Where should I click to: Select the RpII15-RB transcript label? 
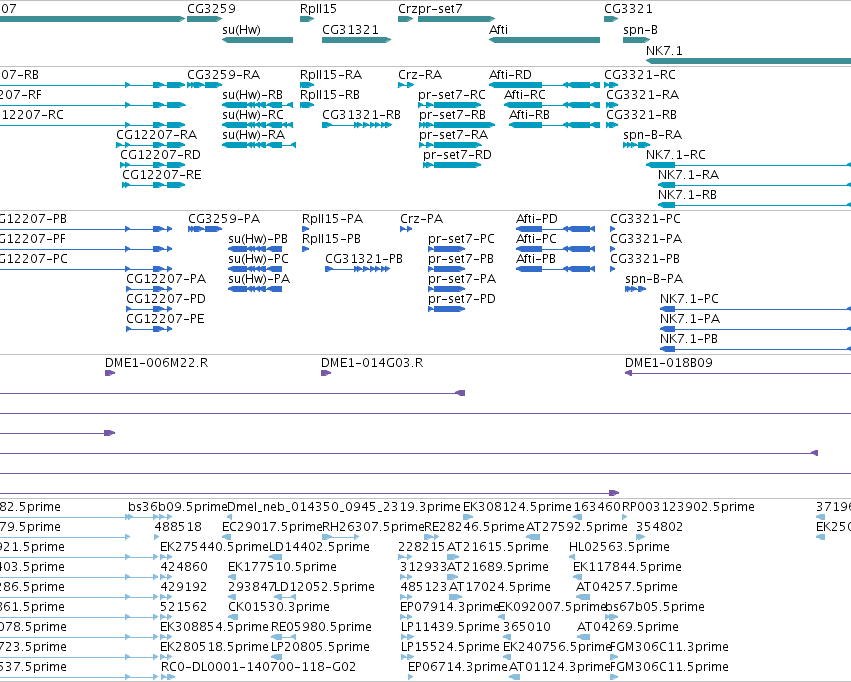(x=330, y=95)
